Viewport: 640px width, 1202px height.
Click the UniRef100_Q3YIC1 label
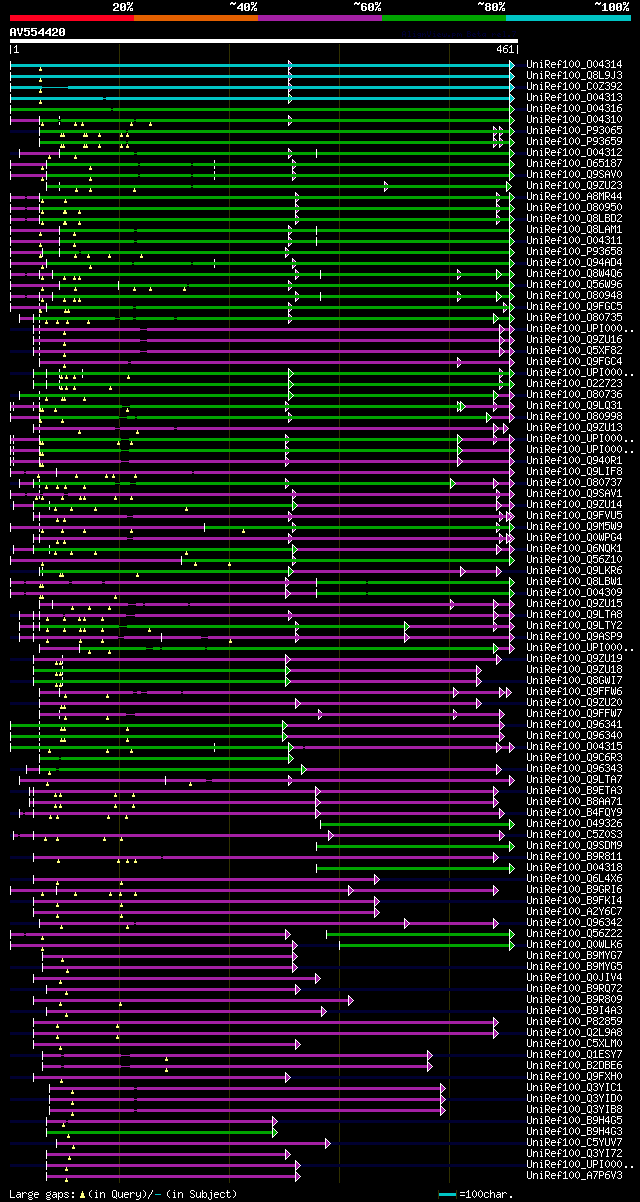[574, 1087]
